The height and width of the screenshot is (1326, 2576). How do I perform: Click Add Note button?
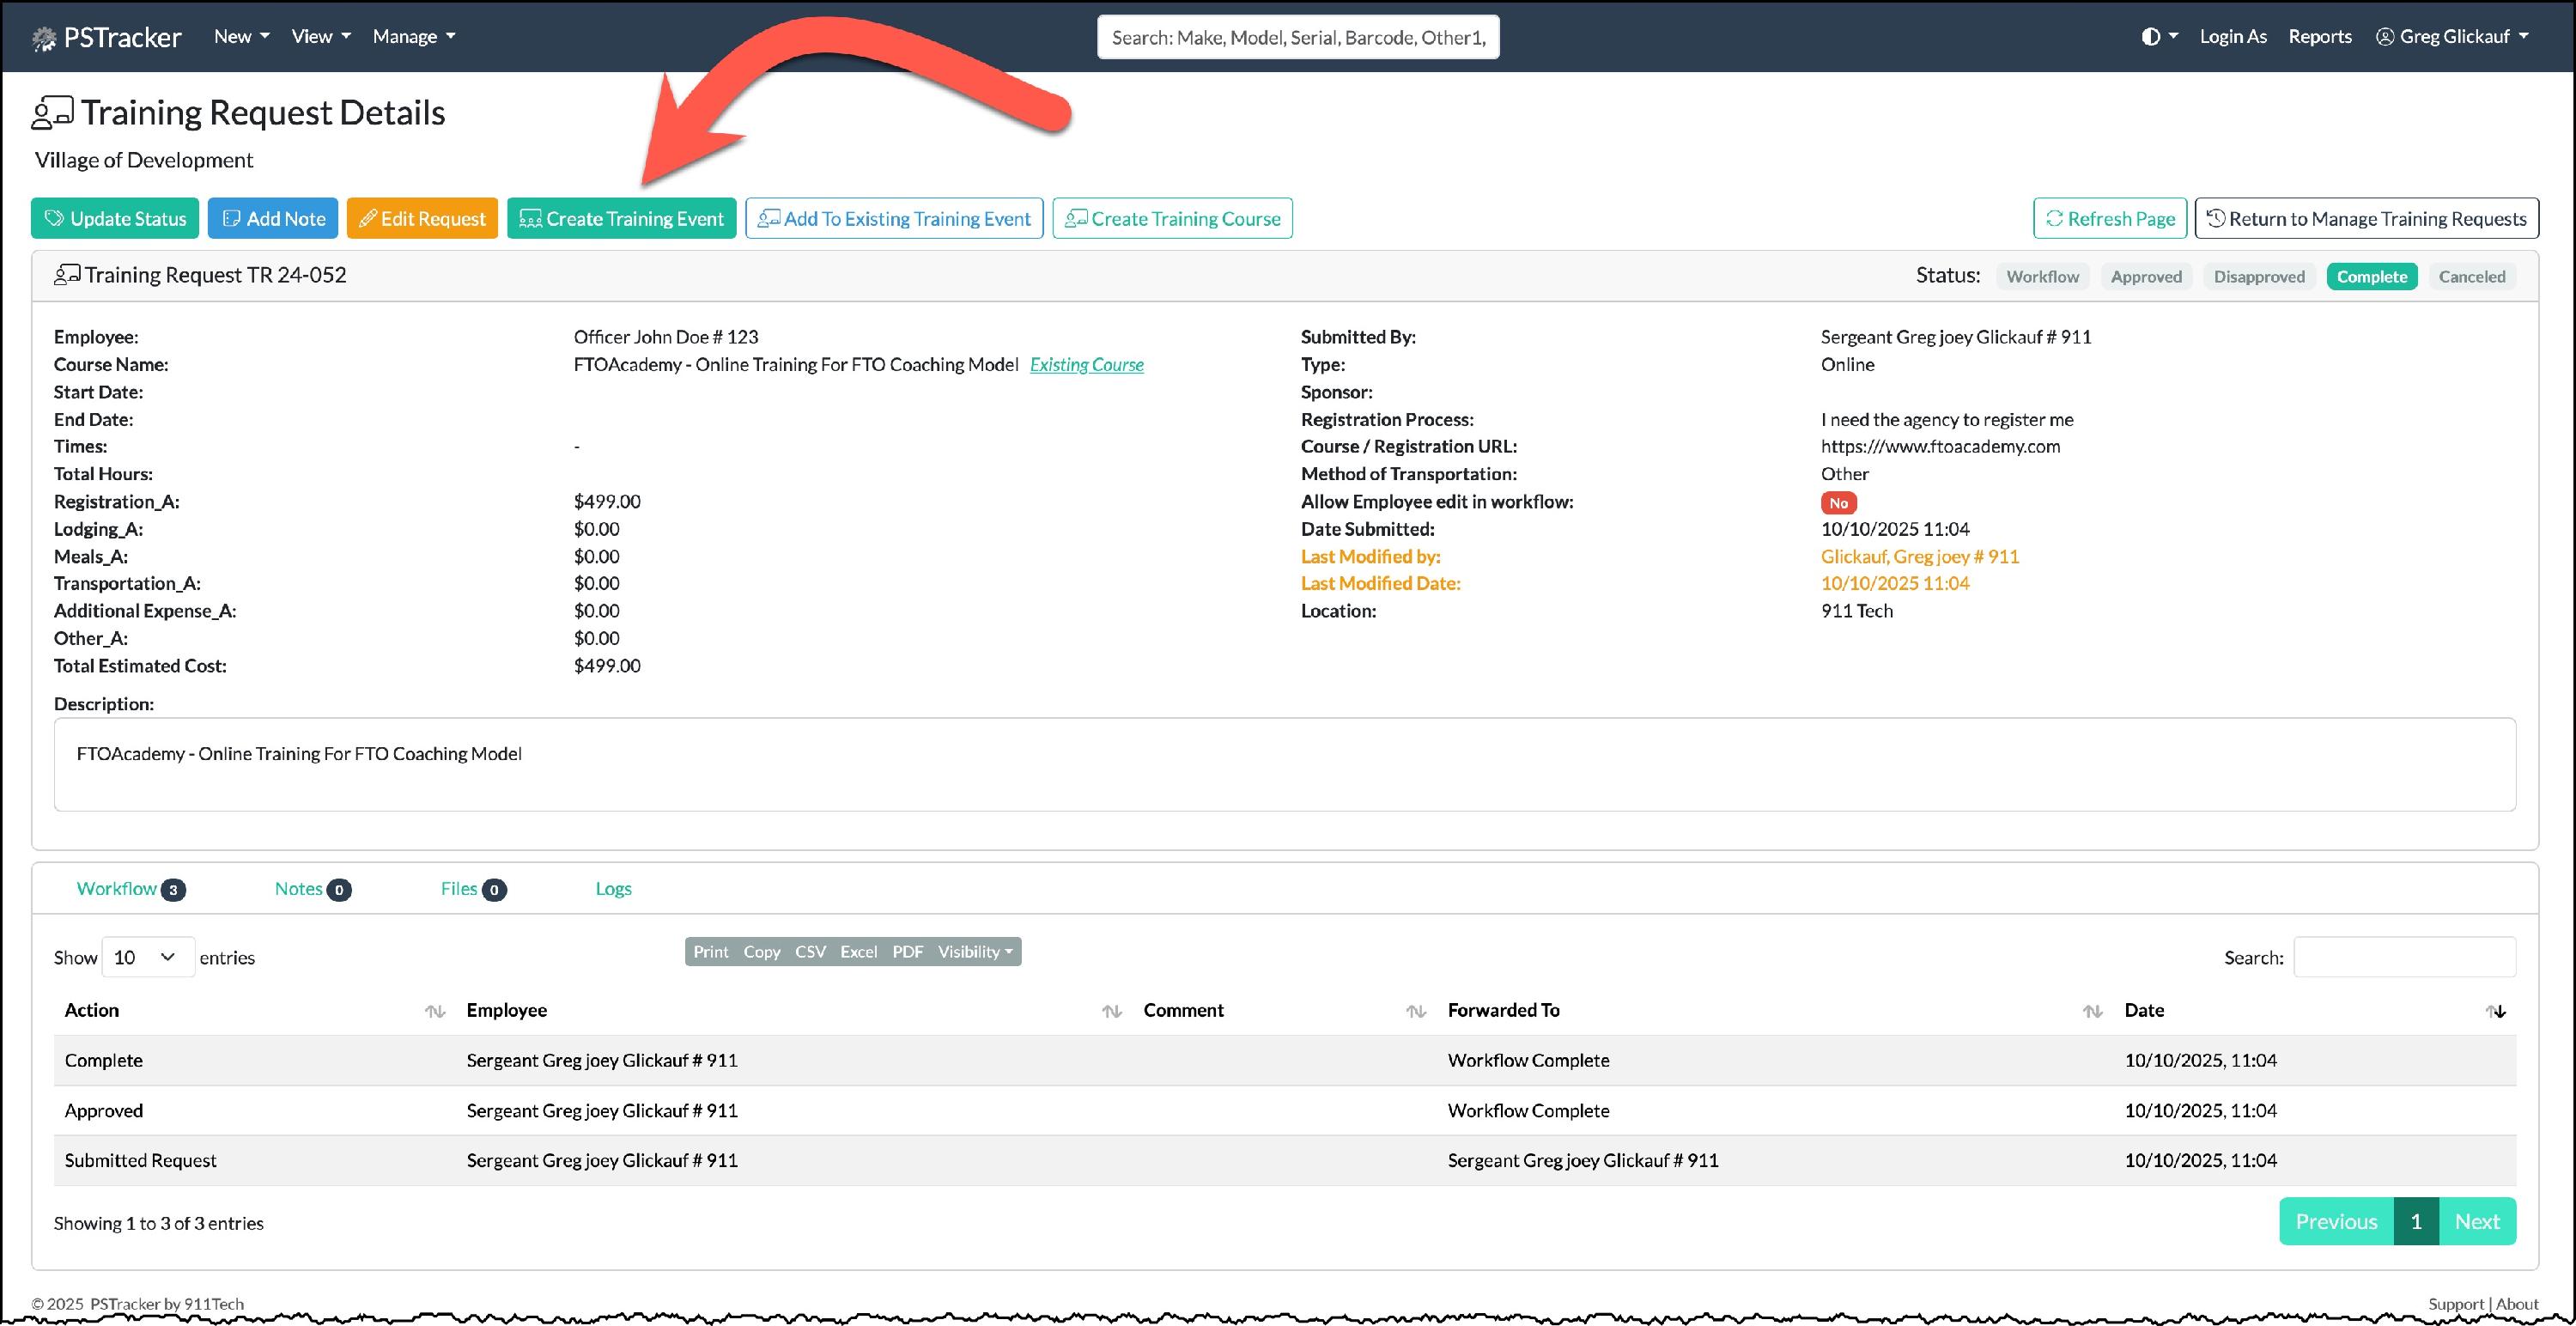[273, 219]
